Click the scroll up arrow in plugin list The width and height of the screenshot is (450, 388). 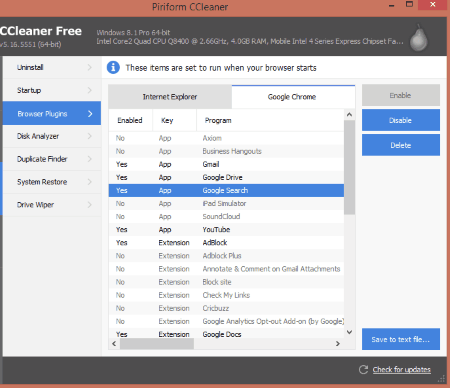(x=349, y=115)
